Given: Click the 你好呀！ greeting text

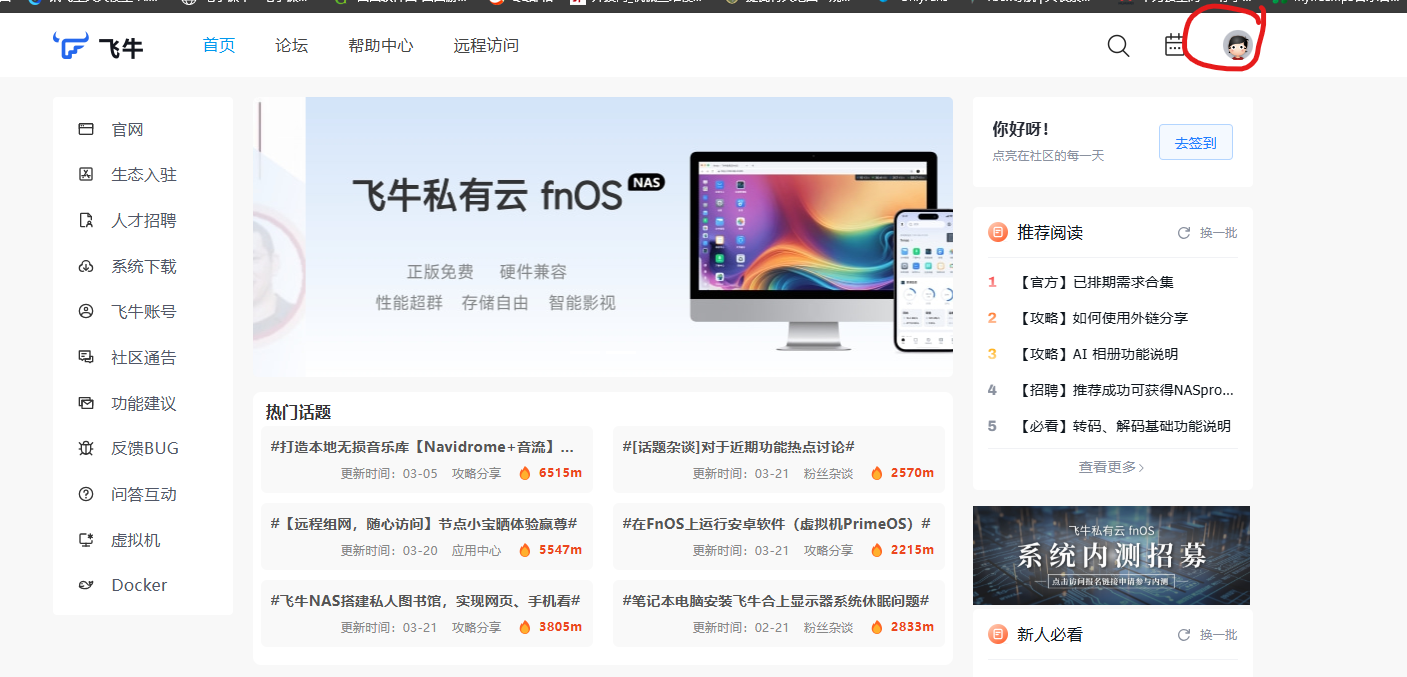Looking at the screenshot, I should pos(1021,129).
